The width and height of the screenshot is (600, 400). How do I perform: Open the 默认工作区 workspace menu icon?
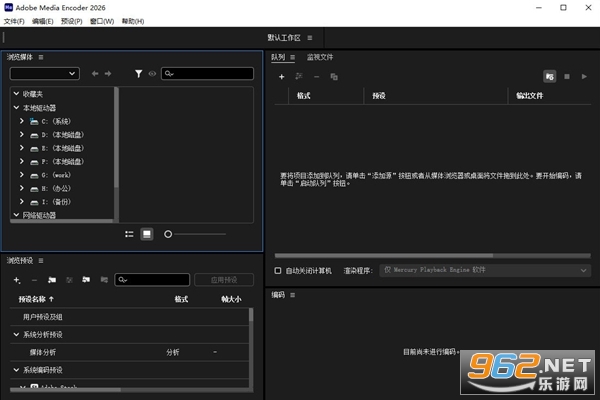(310, 38)
